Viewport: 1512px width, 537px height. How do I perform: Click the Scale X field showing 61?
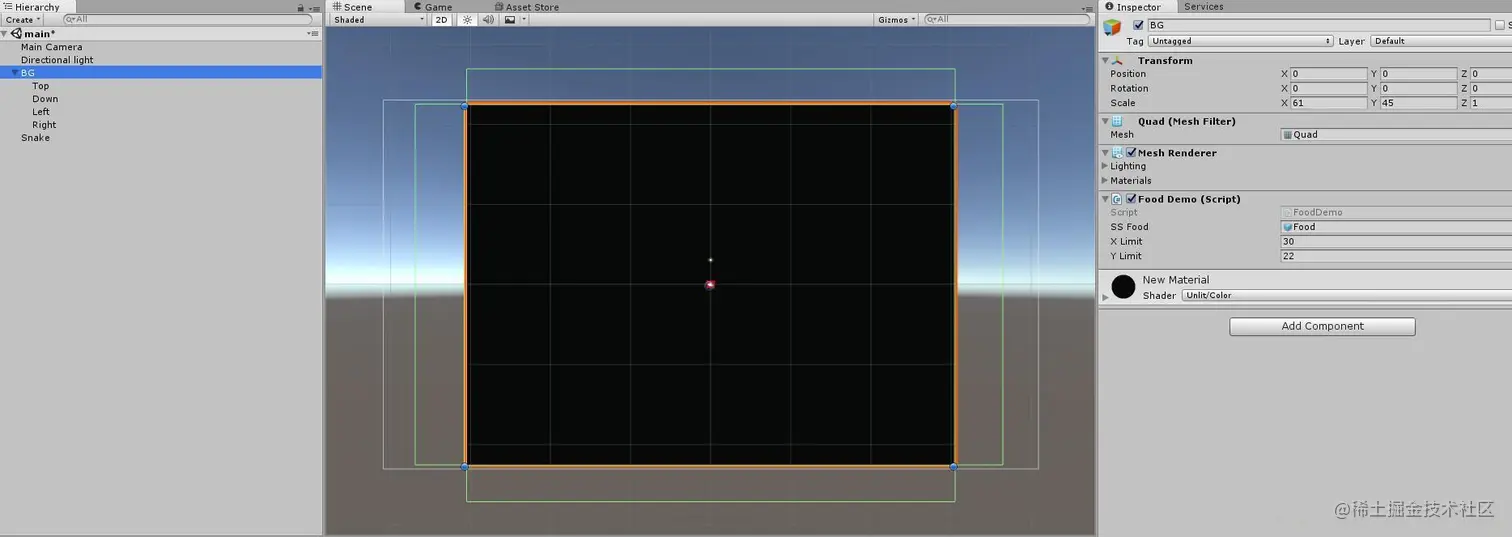(x=1328, y=103)
